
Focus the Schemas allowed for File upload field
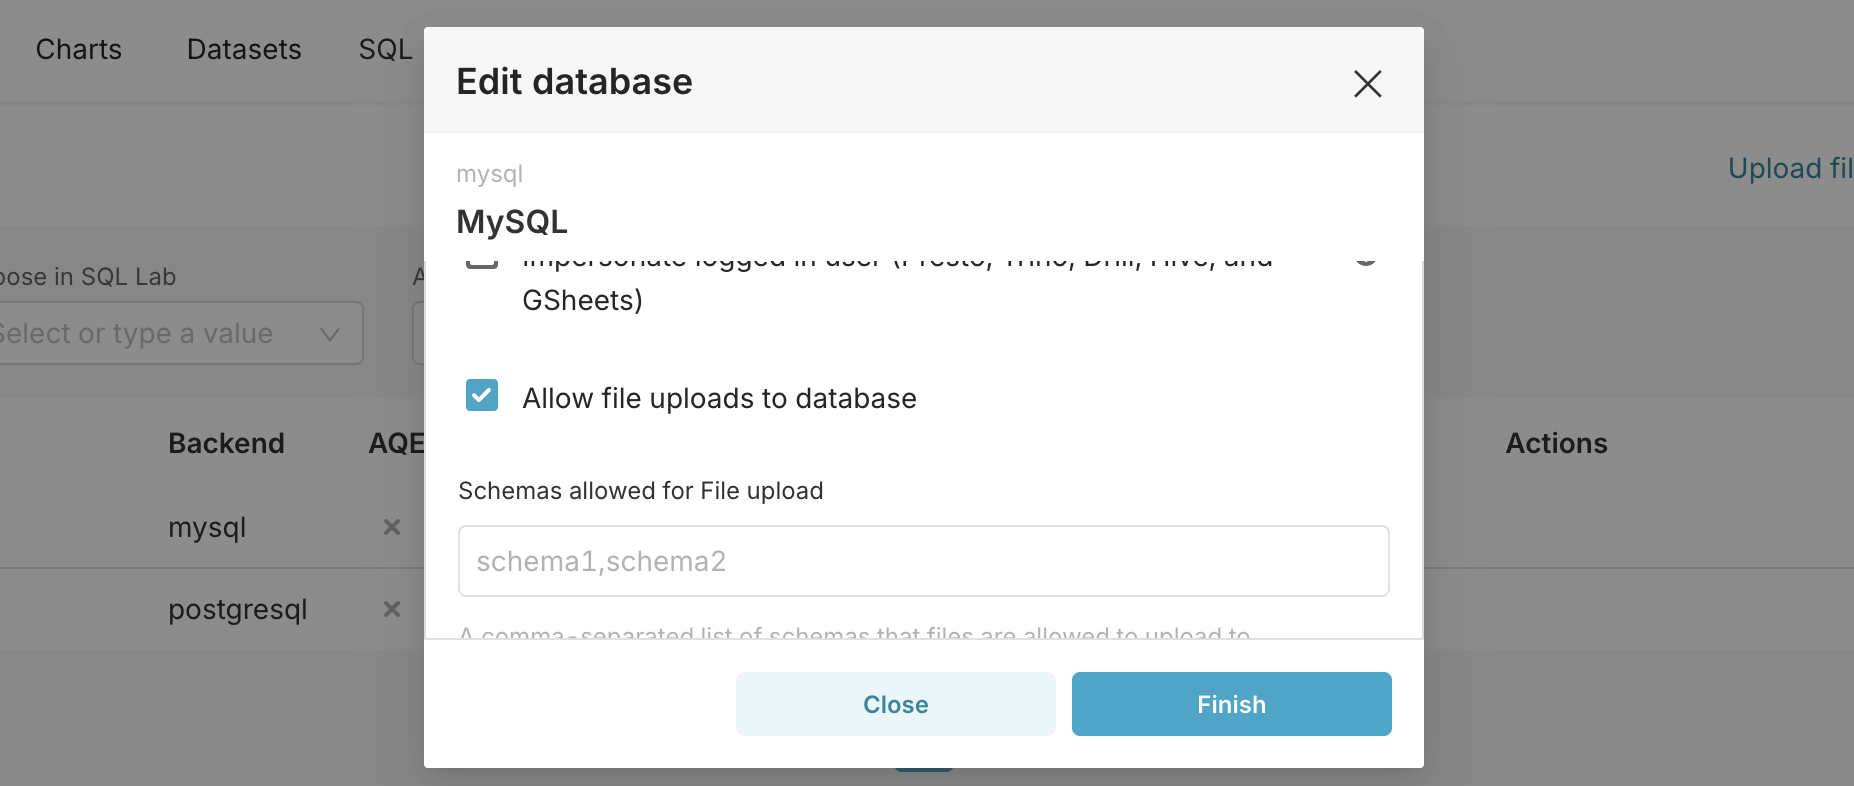click(923, 561)
